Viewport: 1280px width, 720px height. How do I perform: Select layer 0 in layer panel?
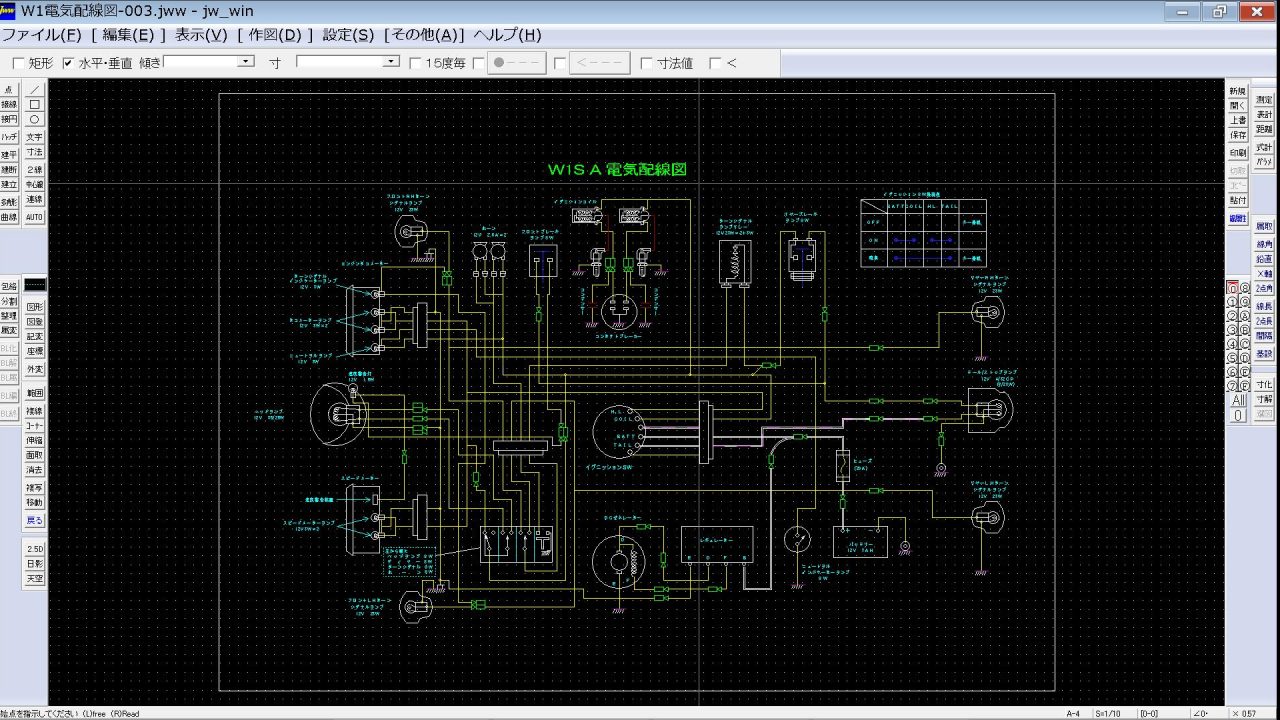[x=1233, y=289]
